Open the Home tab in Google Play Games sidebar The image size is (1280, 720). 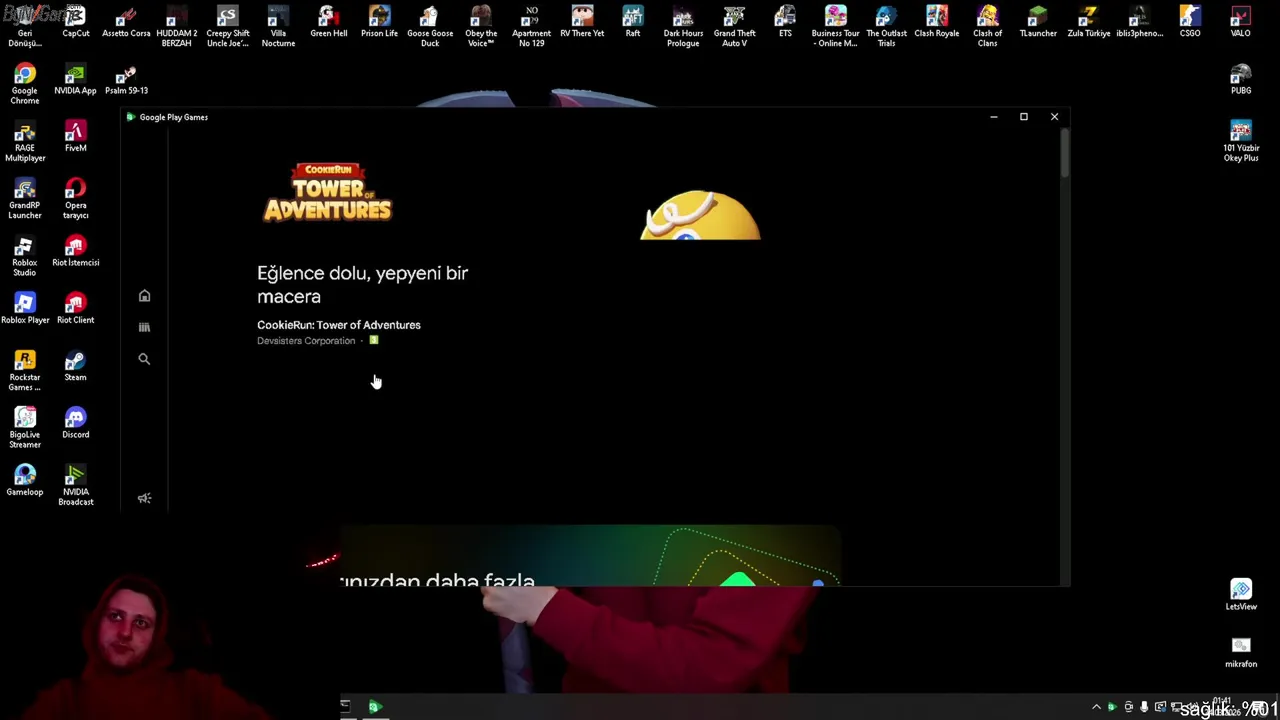tap(144, 296)
